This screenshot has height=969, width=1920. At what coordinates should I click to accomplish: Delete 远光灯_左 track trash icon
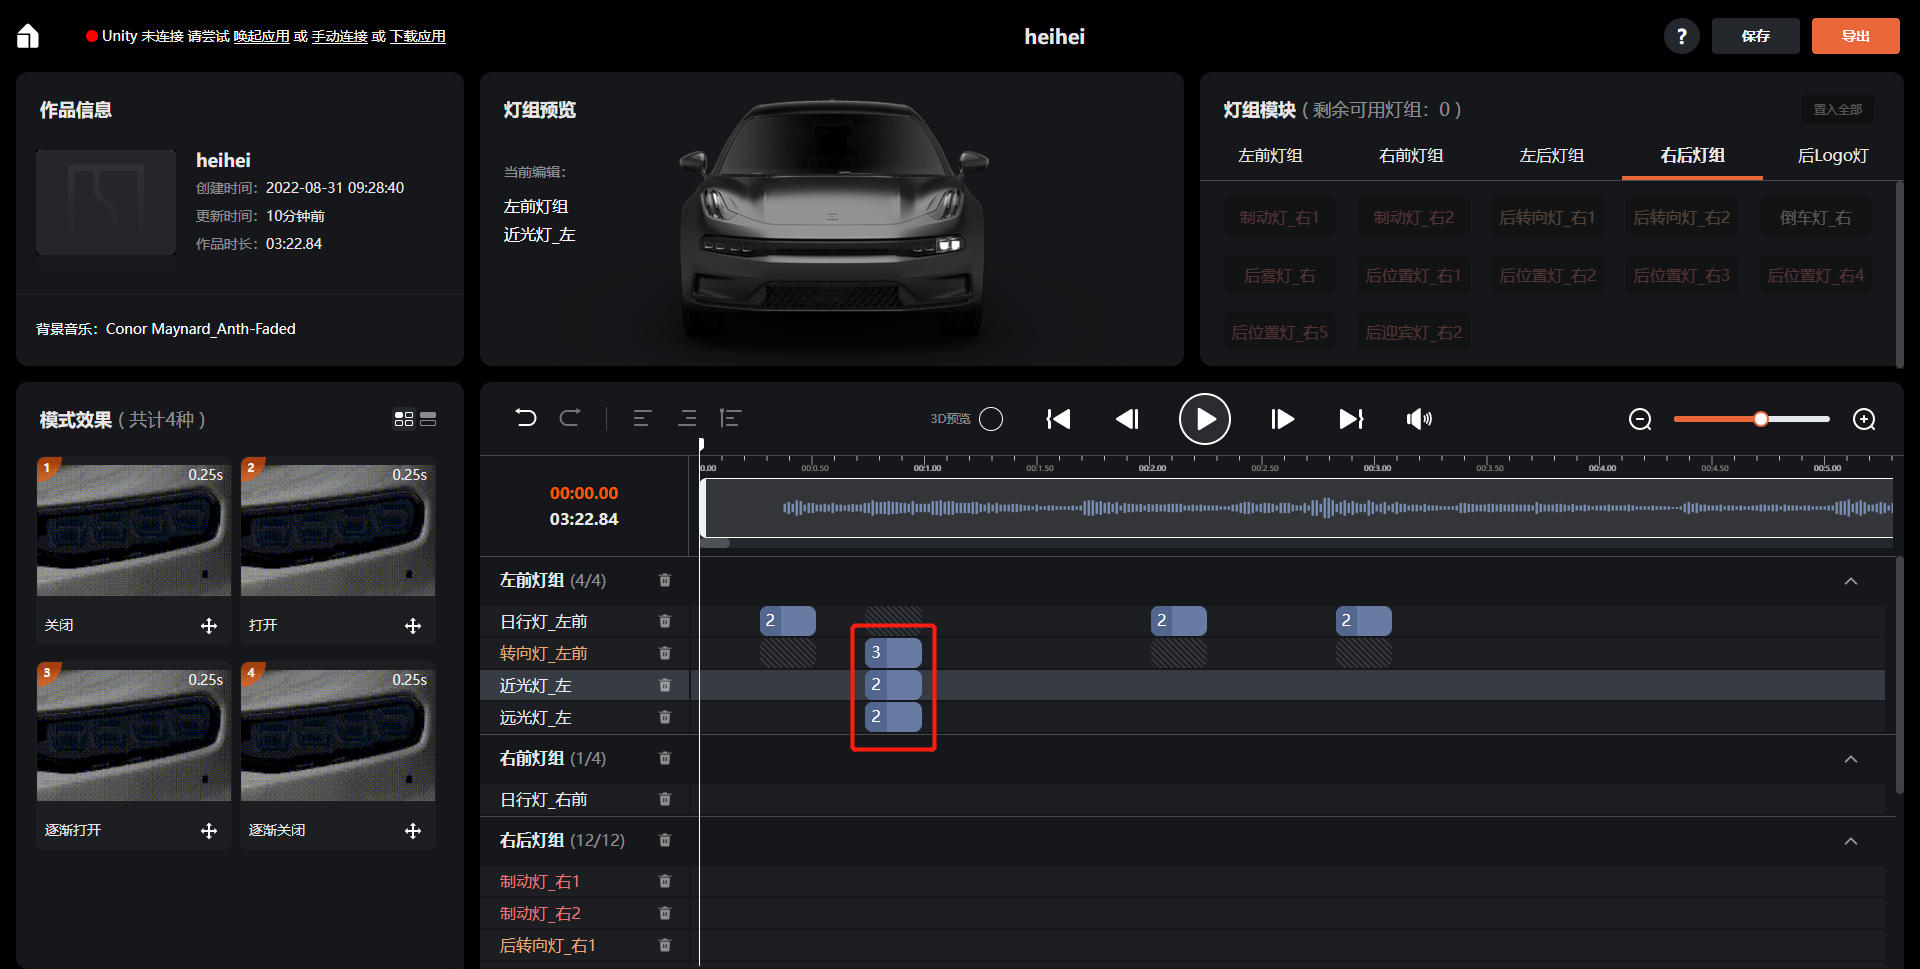(x=665, y=717)
